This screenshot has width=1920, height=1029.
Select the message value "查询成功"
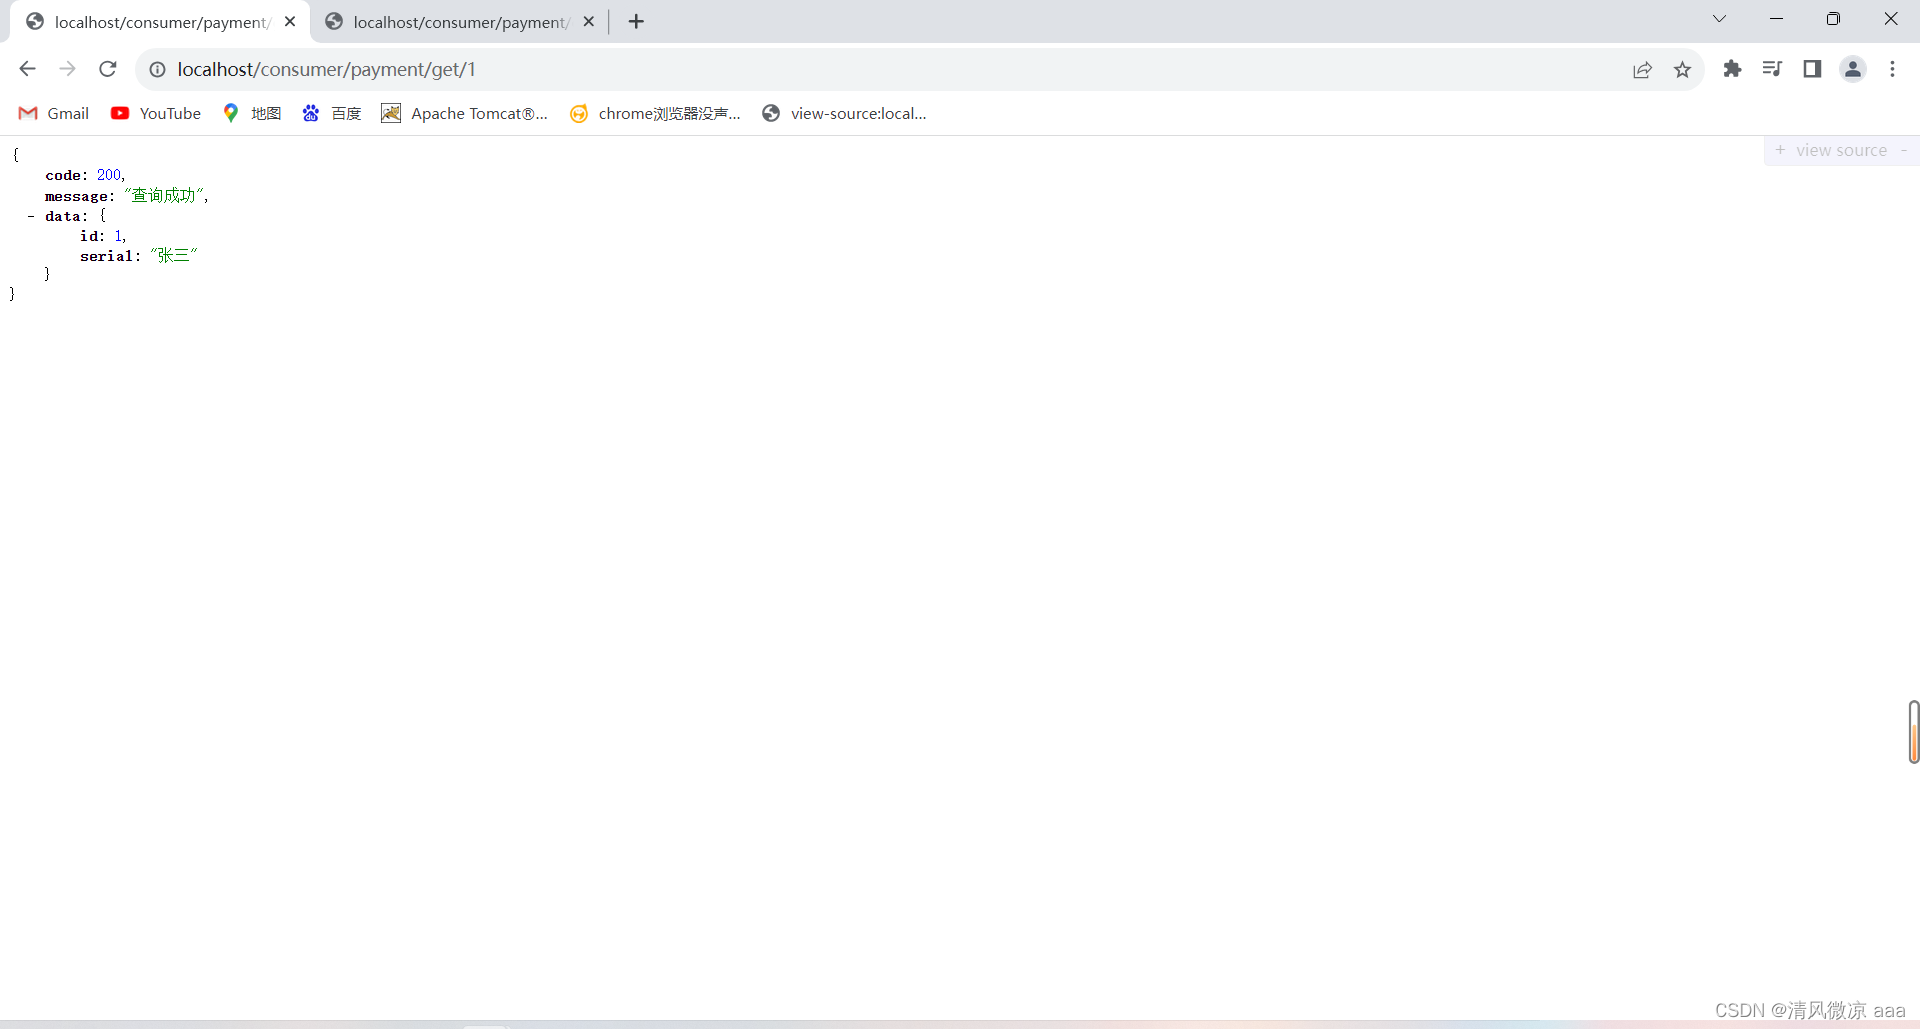click(x=164, y=195)
